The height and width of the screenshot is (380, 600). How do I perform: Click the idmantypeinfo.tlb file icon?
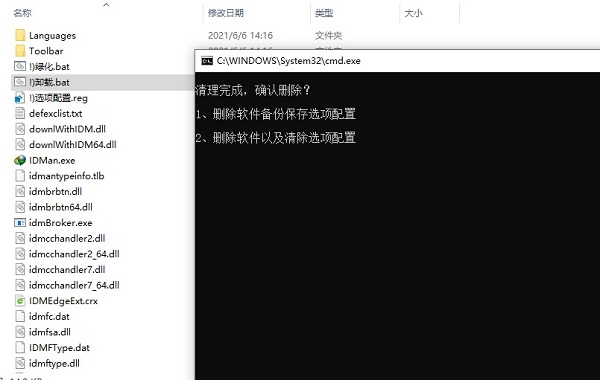point(20,176)
